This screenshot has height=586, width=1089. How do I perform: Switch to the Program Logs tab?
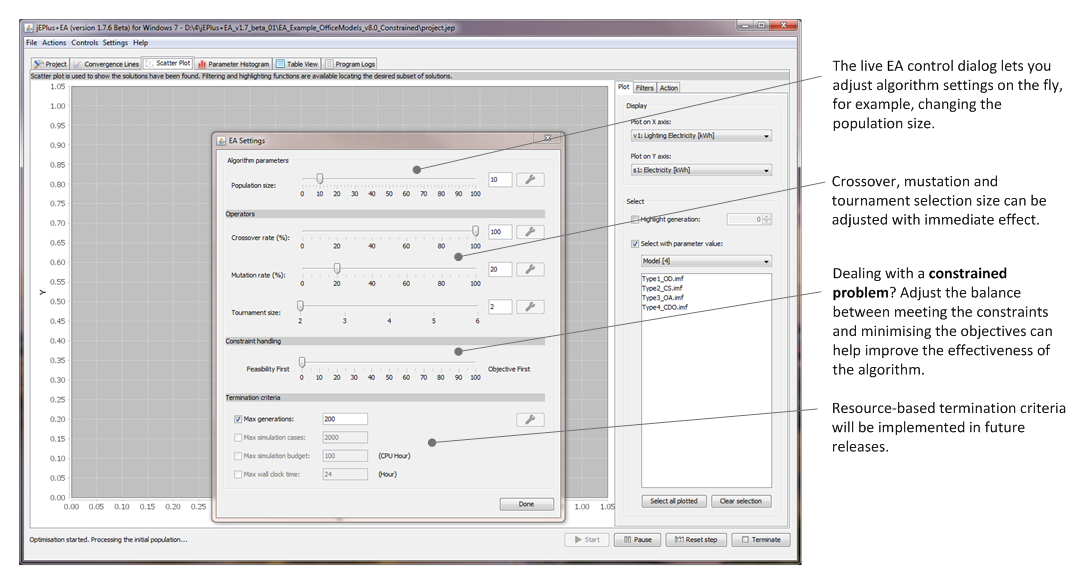pos(350,64)
